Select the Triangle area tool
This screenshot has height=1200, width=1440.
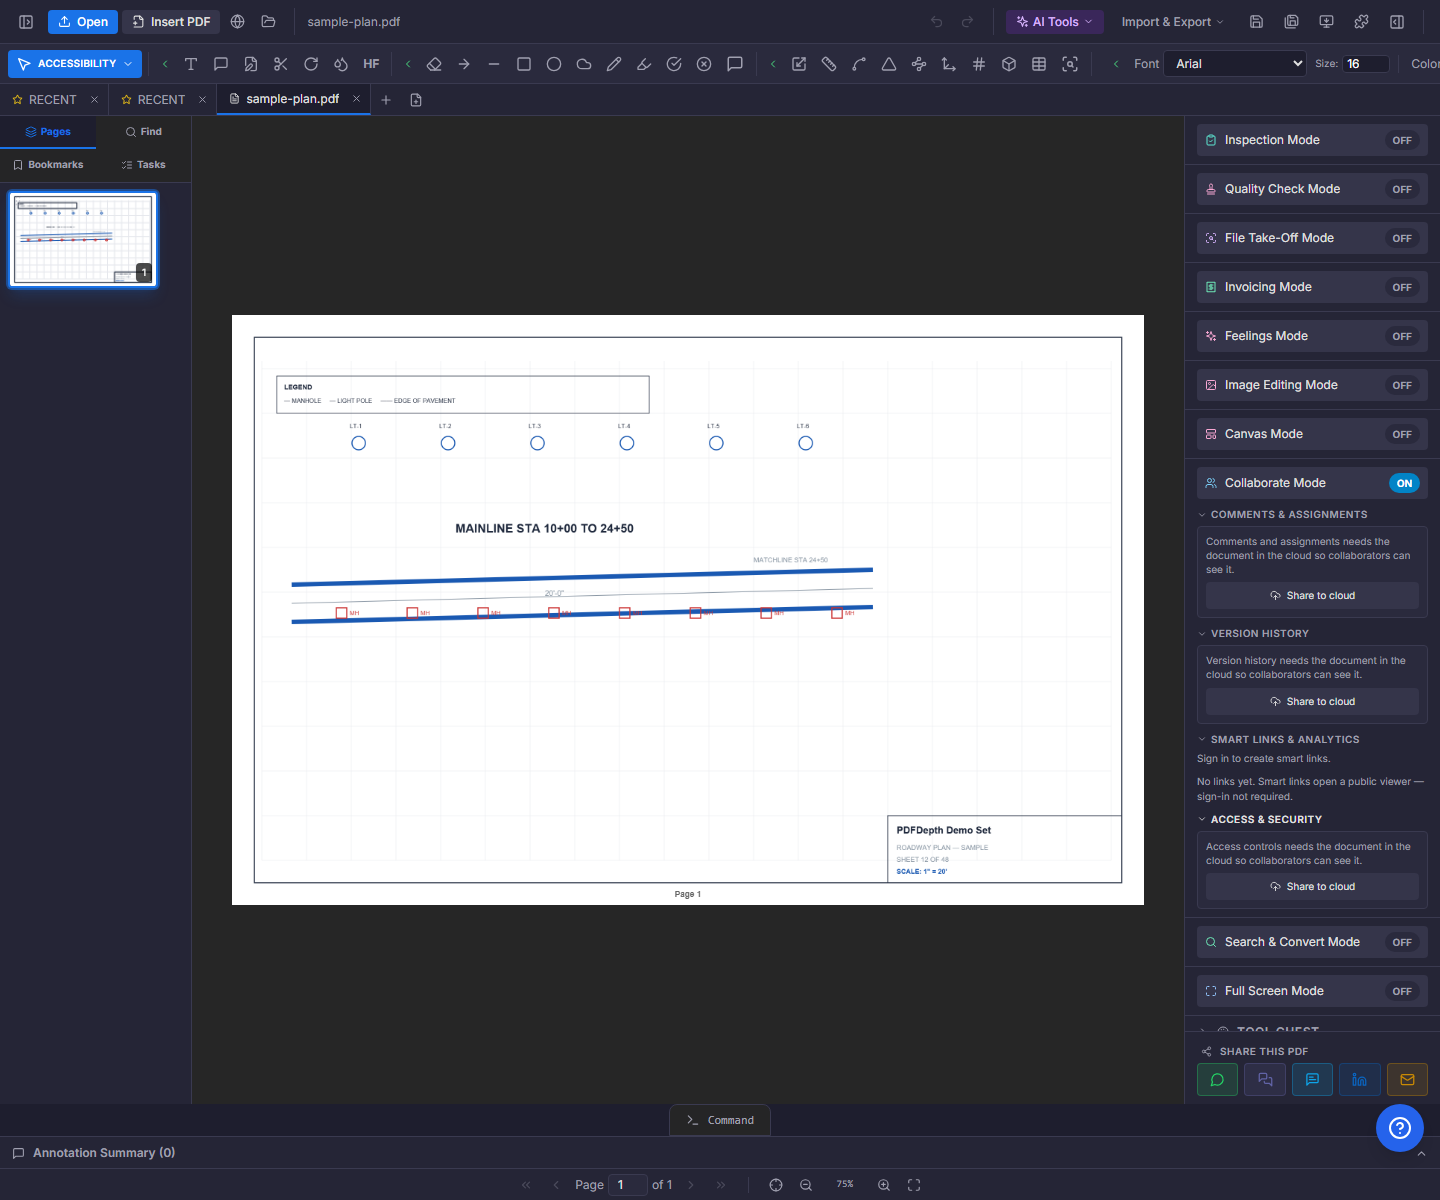click(x=889, y=64)
